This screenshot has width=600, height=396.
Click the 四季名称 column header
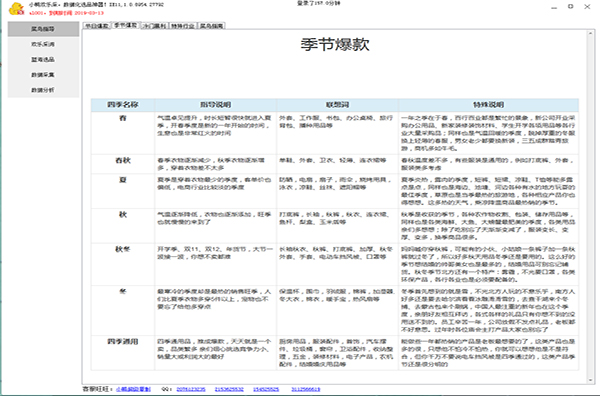123,105
